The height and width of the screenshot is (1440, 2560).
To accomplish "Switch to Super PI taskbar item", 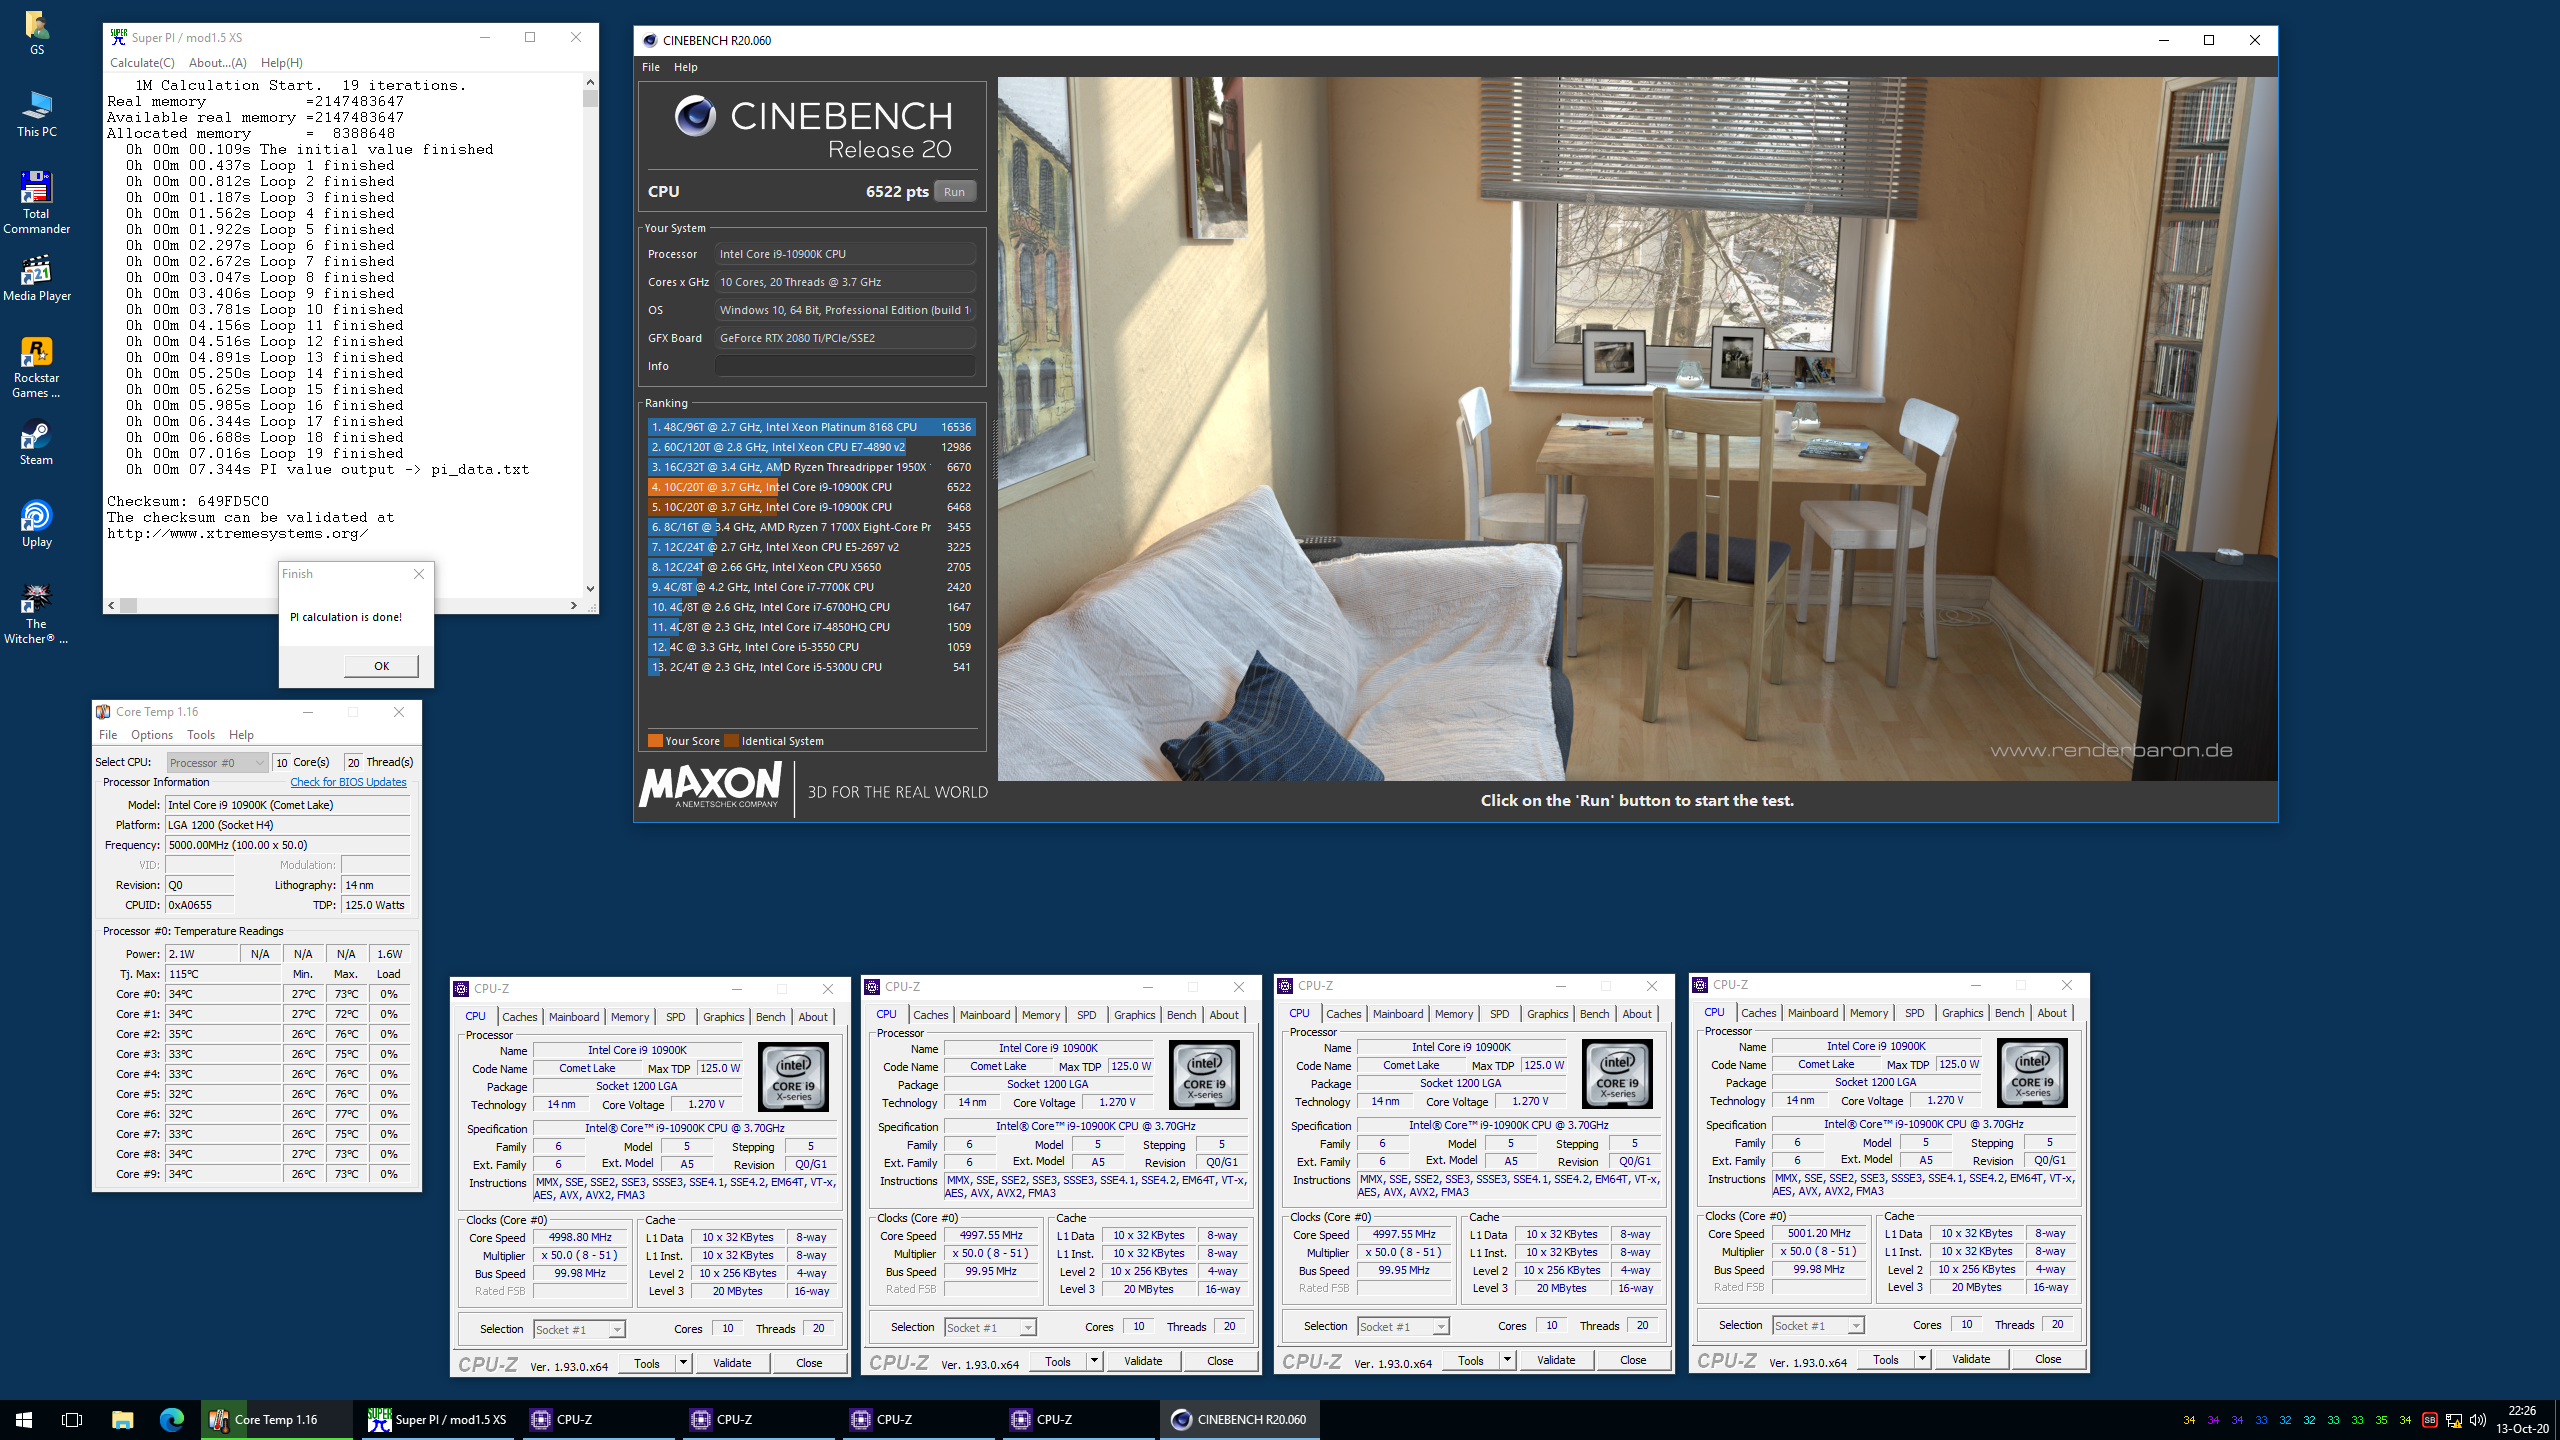I will coord(437,1420).
